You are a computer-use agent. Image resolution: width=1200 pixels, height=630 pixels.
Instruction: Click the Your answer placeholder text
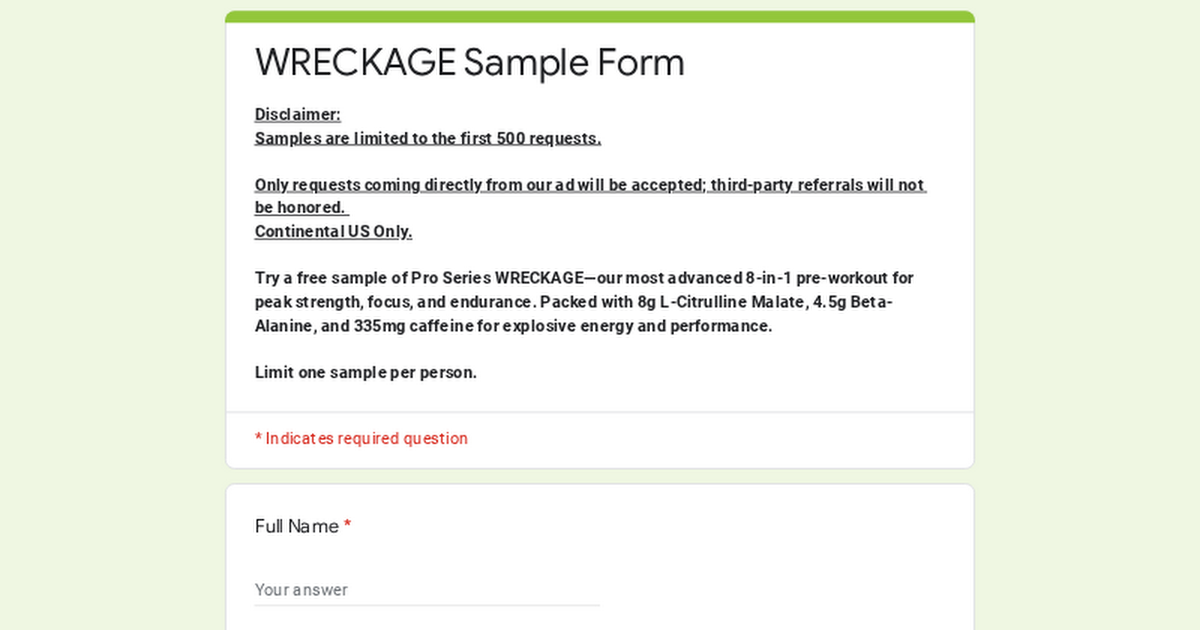[x=301, y=589]
